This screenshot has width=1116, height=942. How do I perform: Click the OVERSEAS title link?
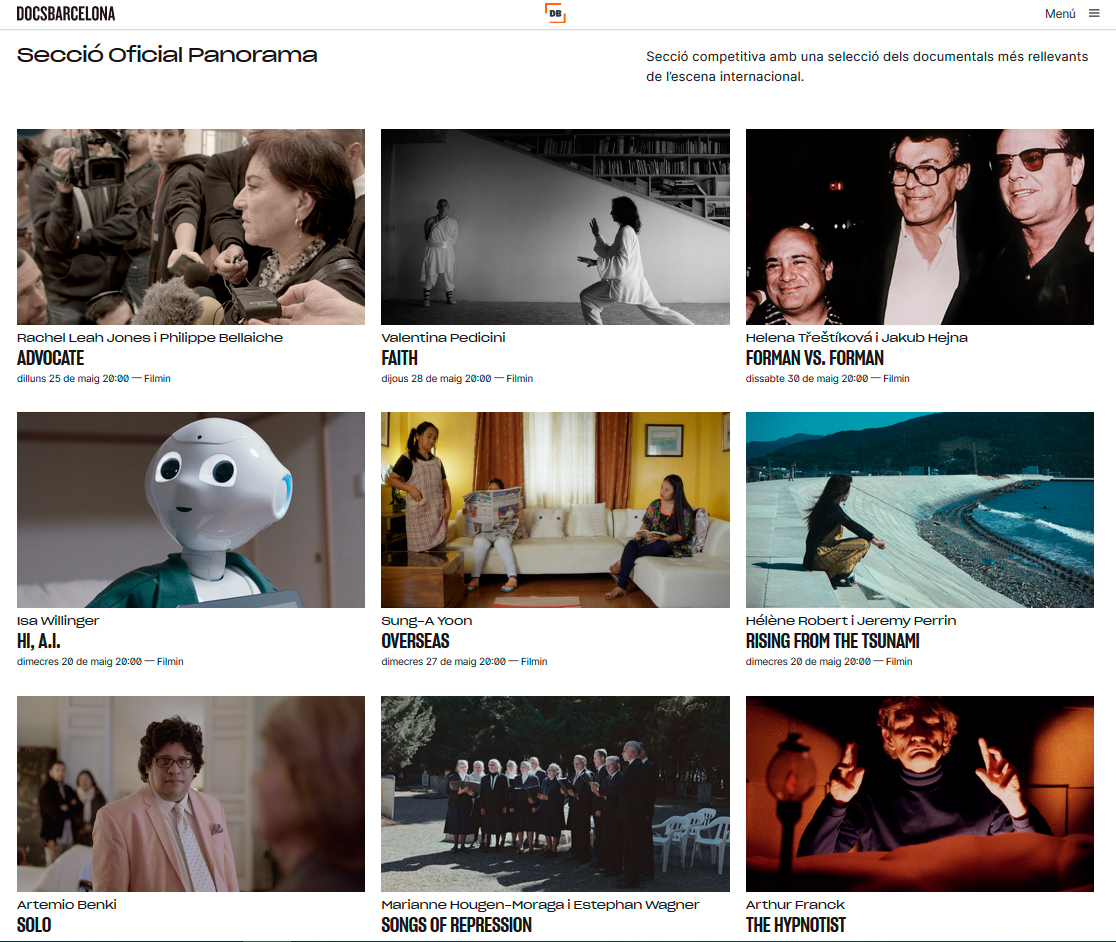click(415, 641)
